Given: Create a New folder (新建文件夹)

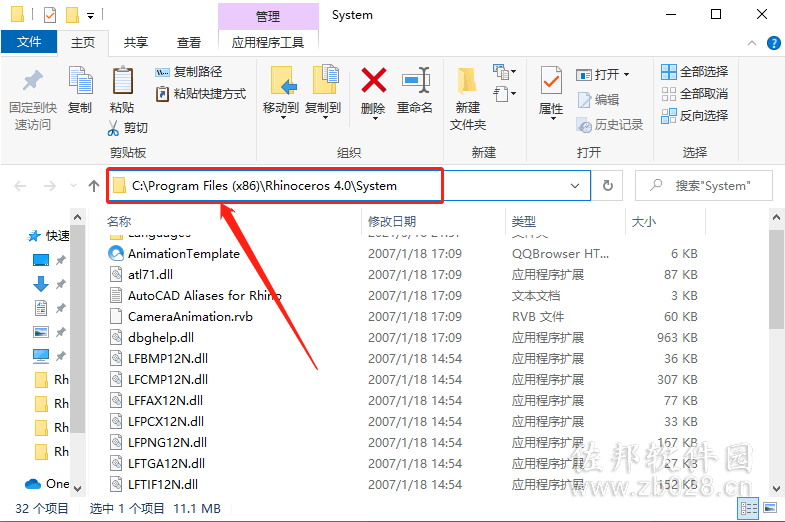Looking at the screenshot, I should [x=468, y=99].
